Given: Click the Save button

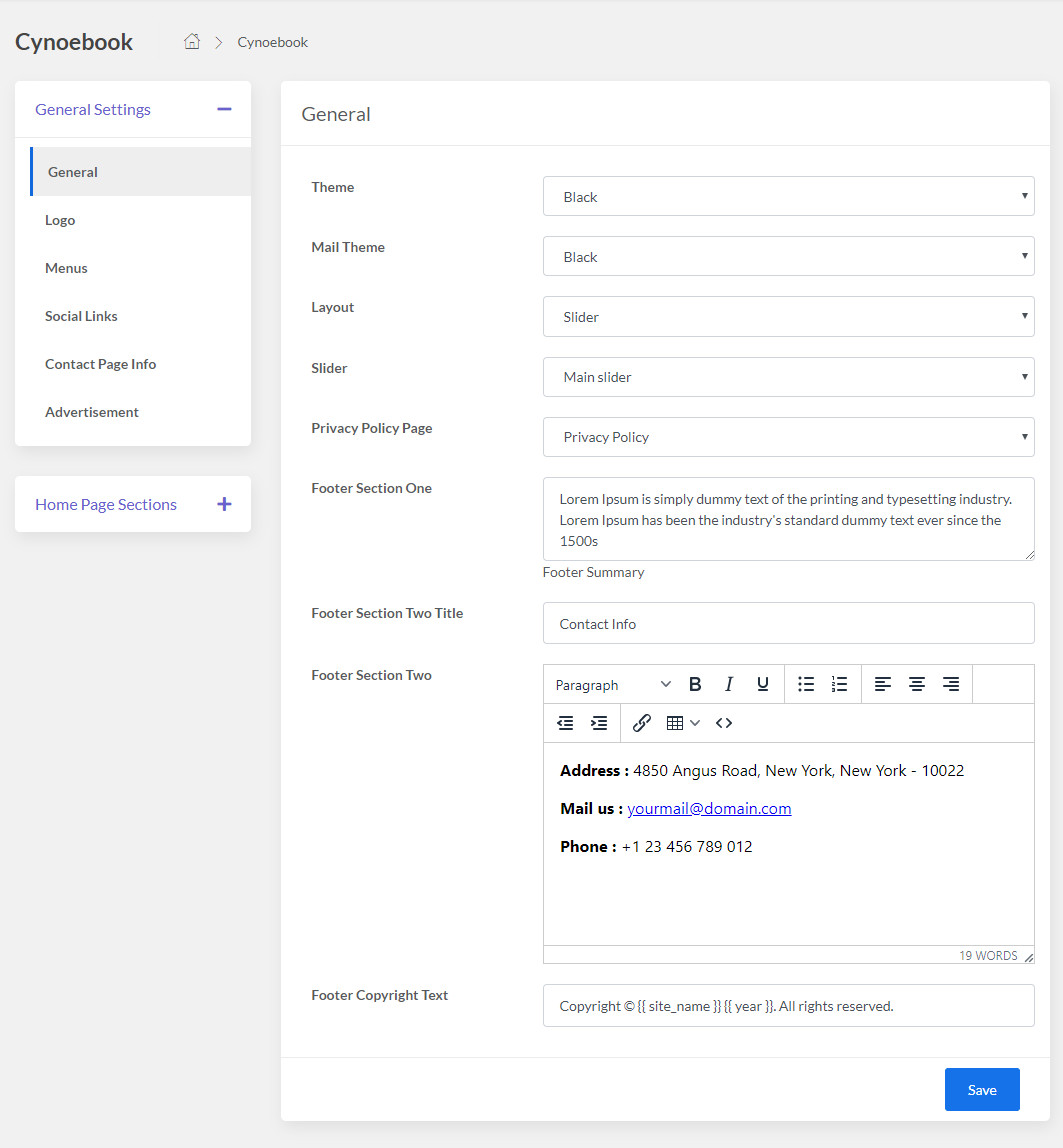Looking at the screenshot, I should 981,1089.
